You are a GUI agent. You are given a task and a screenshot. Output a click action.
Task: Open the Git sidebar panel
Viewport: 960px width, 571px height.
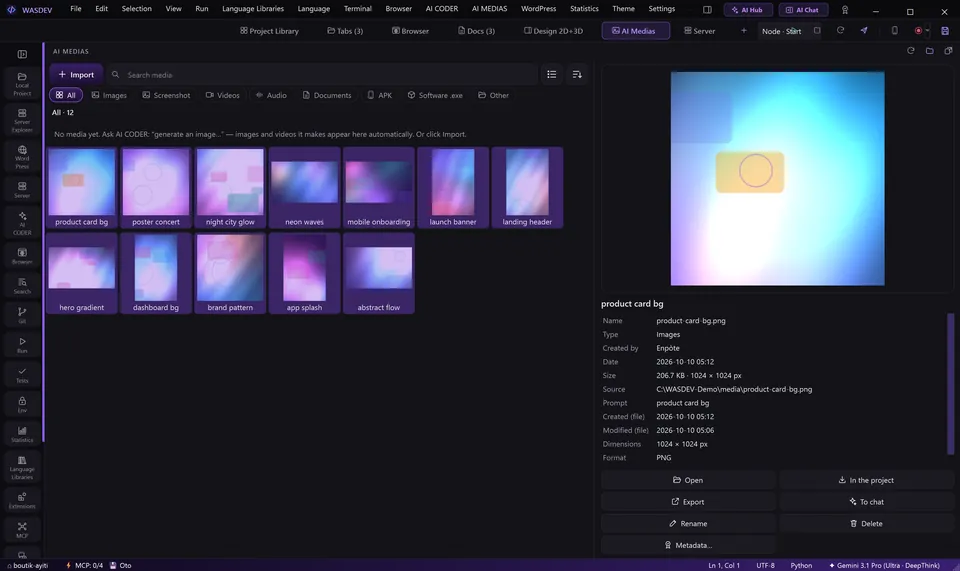[x=22, y=315]
